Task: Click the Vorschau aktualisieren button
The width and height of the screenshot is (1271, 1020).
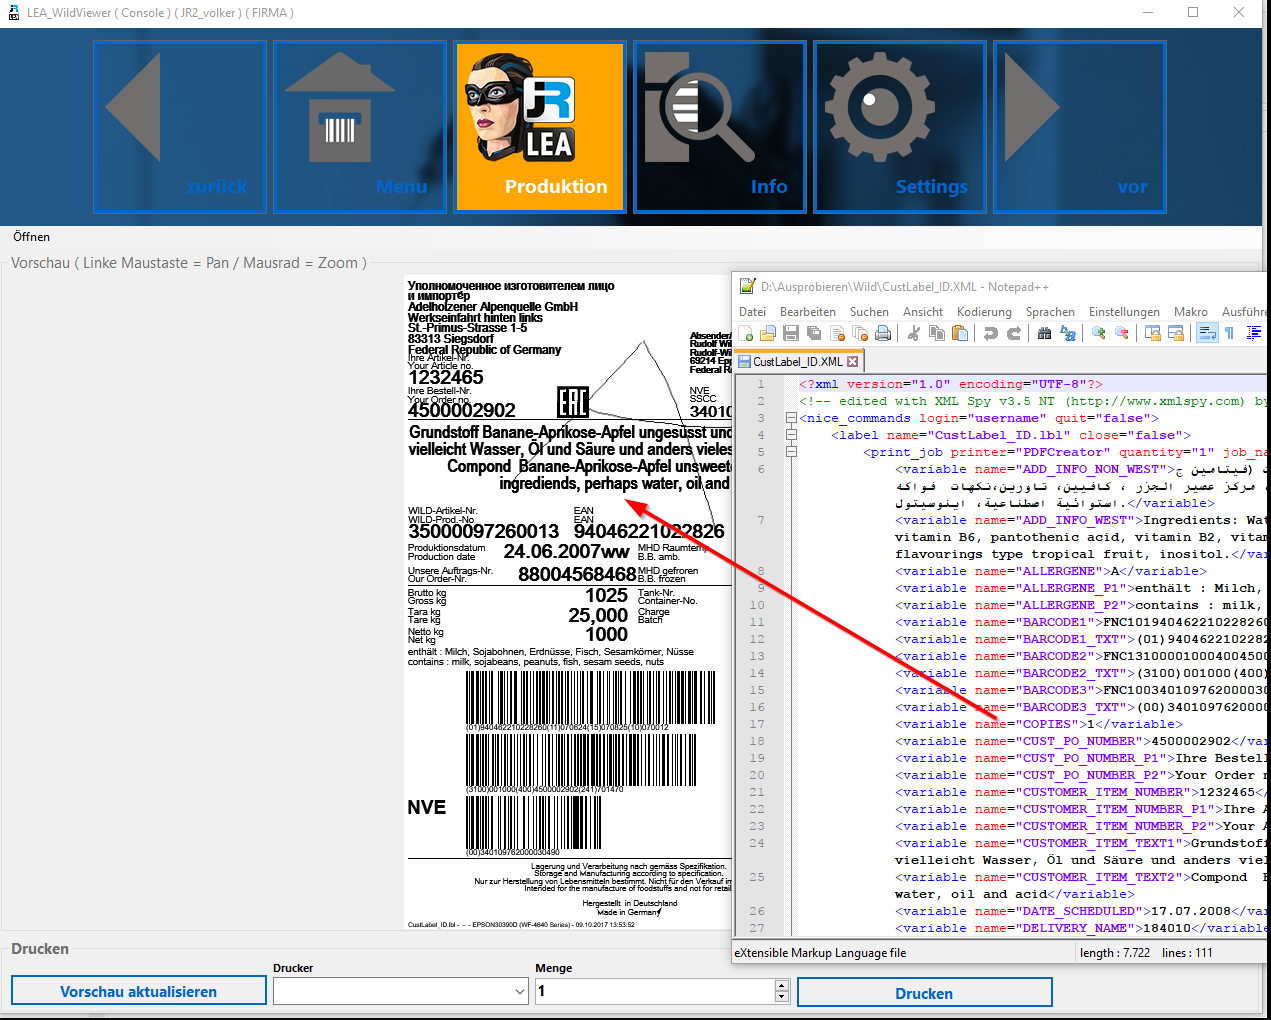Action: click(x=139, y=991)
